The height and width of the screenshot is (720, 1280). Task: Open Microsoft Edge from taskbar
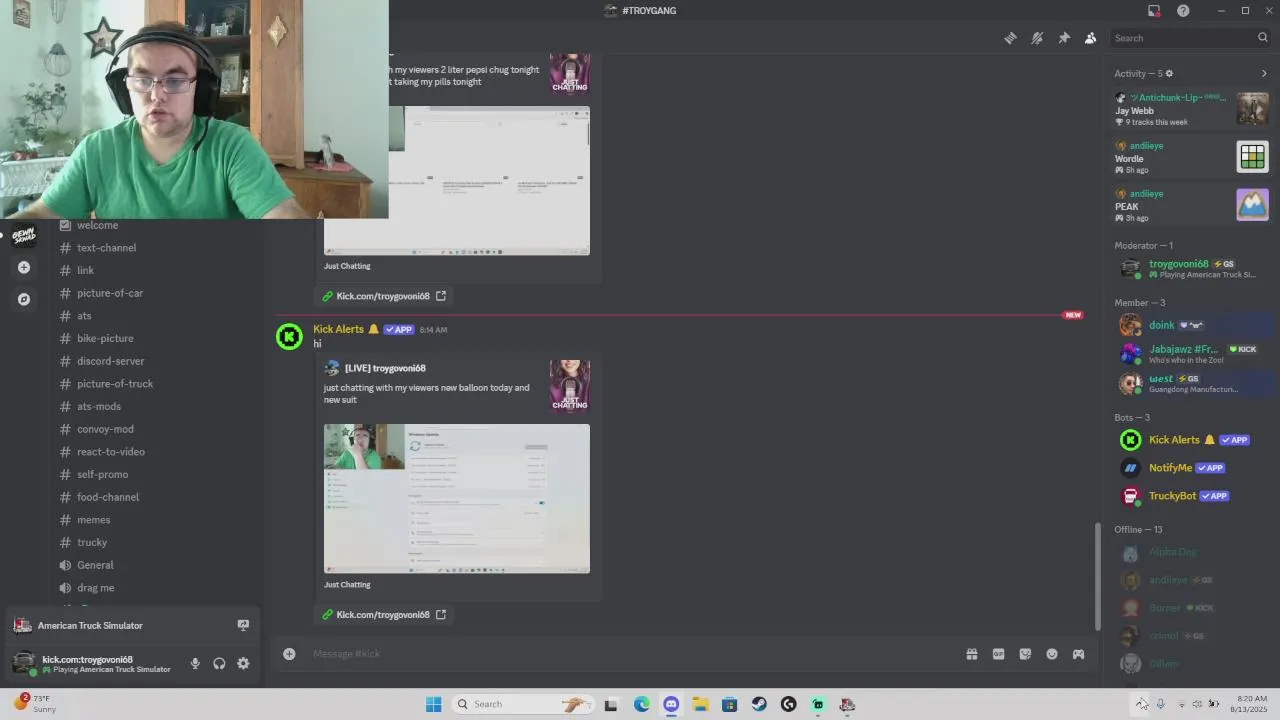[642, 704]
